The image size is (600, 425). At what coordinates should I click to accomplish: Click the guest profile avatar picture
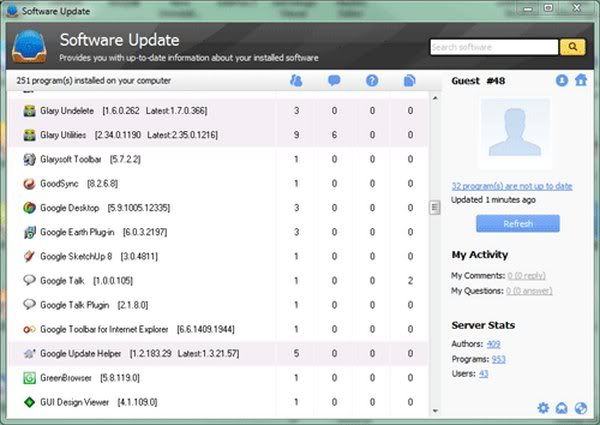click(515, 134)
